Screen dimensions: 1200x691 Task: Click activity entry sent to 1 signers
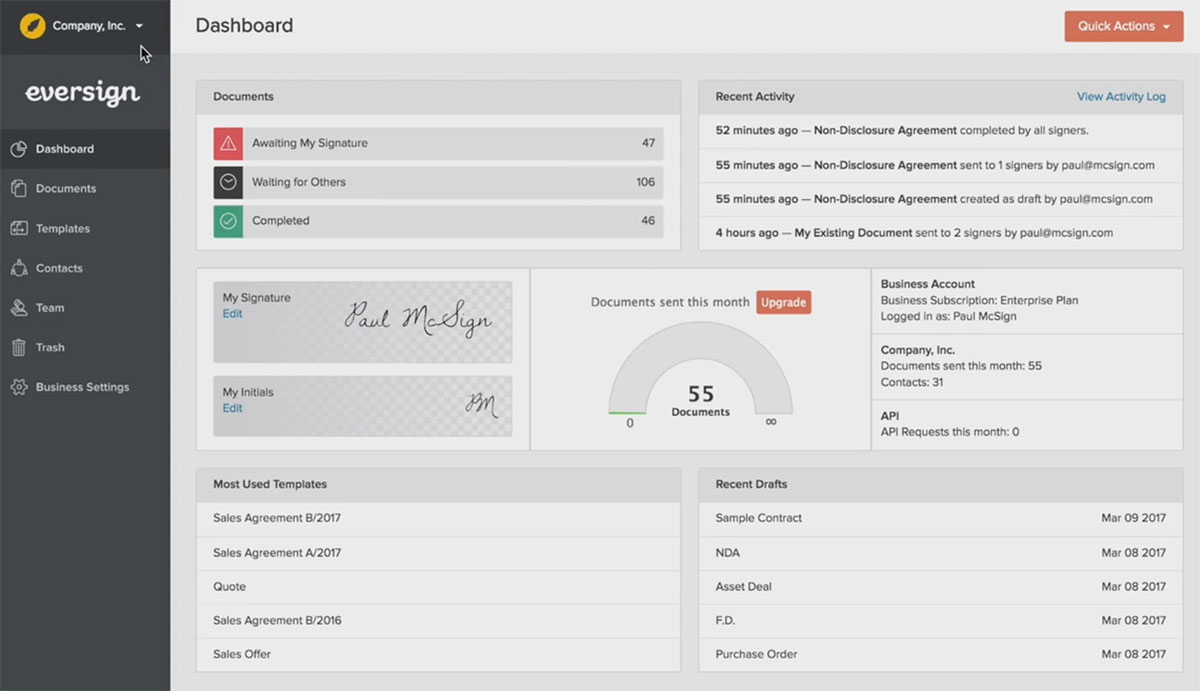pos(940,165)
